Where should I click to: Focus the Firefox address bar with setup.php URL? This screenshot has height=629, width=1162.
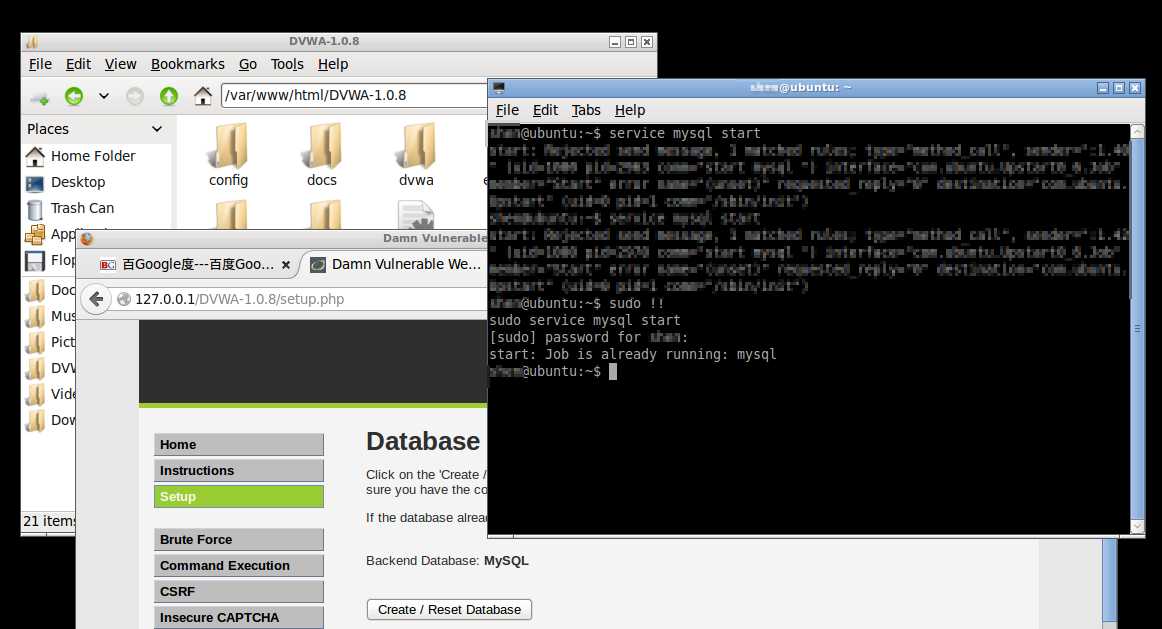[300, 299]
